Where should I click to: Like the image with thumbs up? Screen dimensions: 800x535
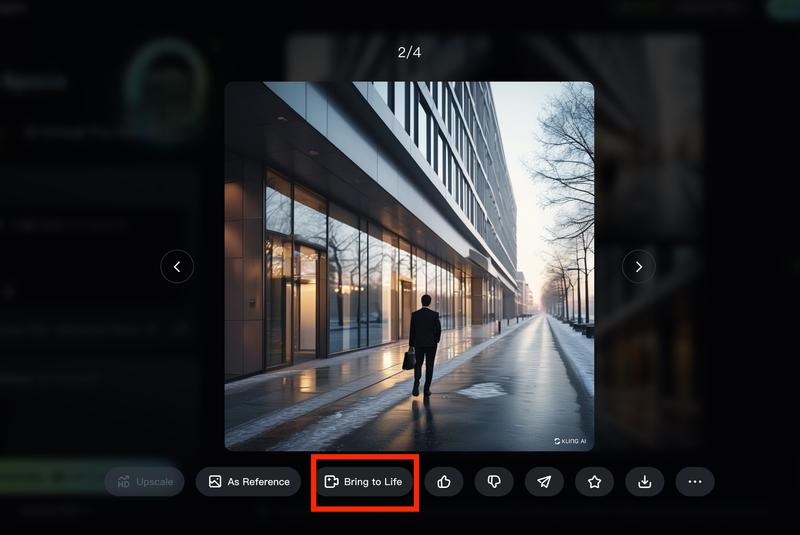(444, 482)
